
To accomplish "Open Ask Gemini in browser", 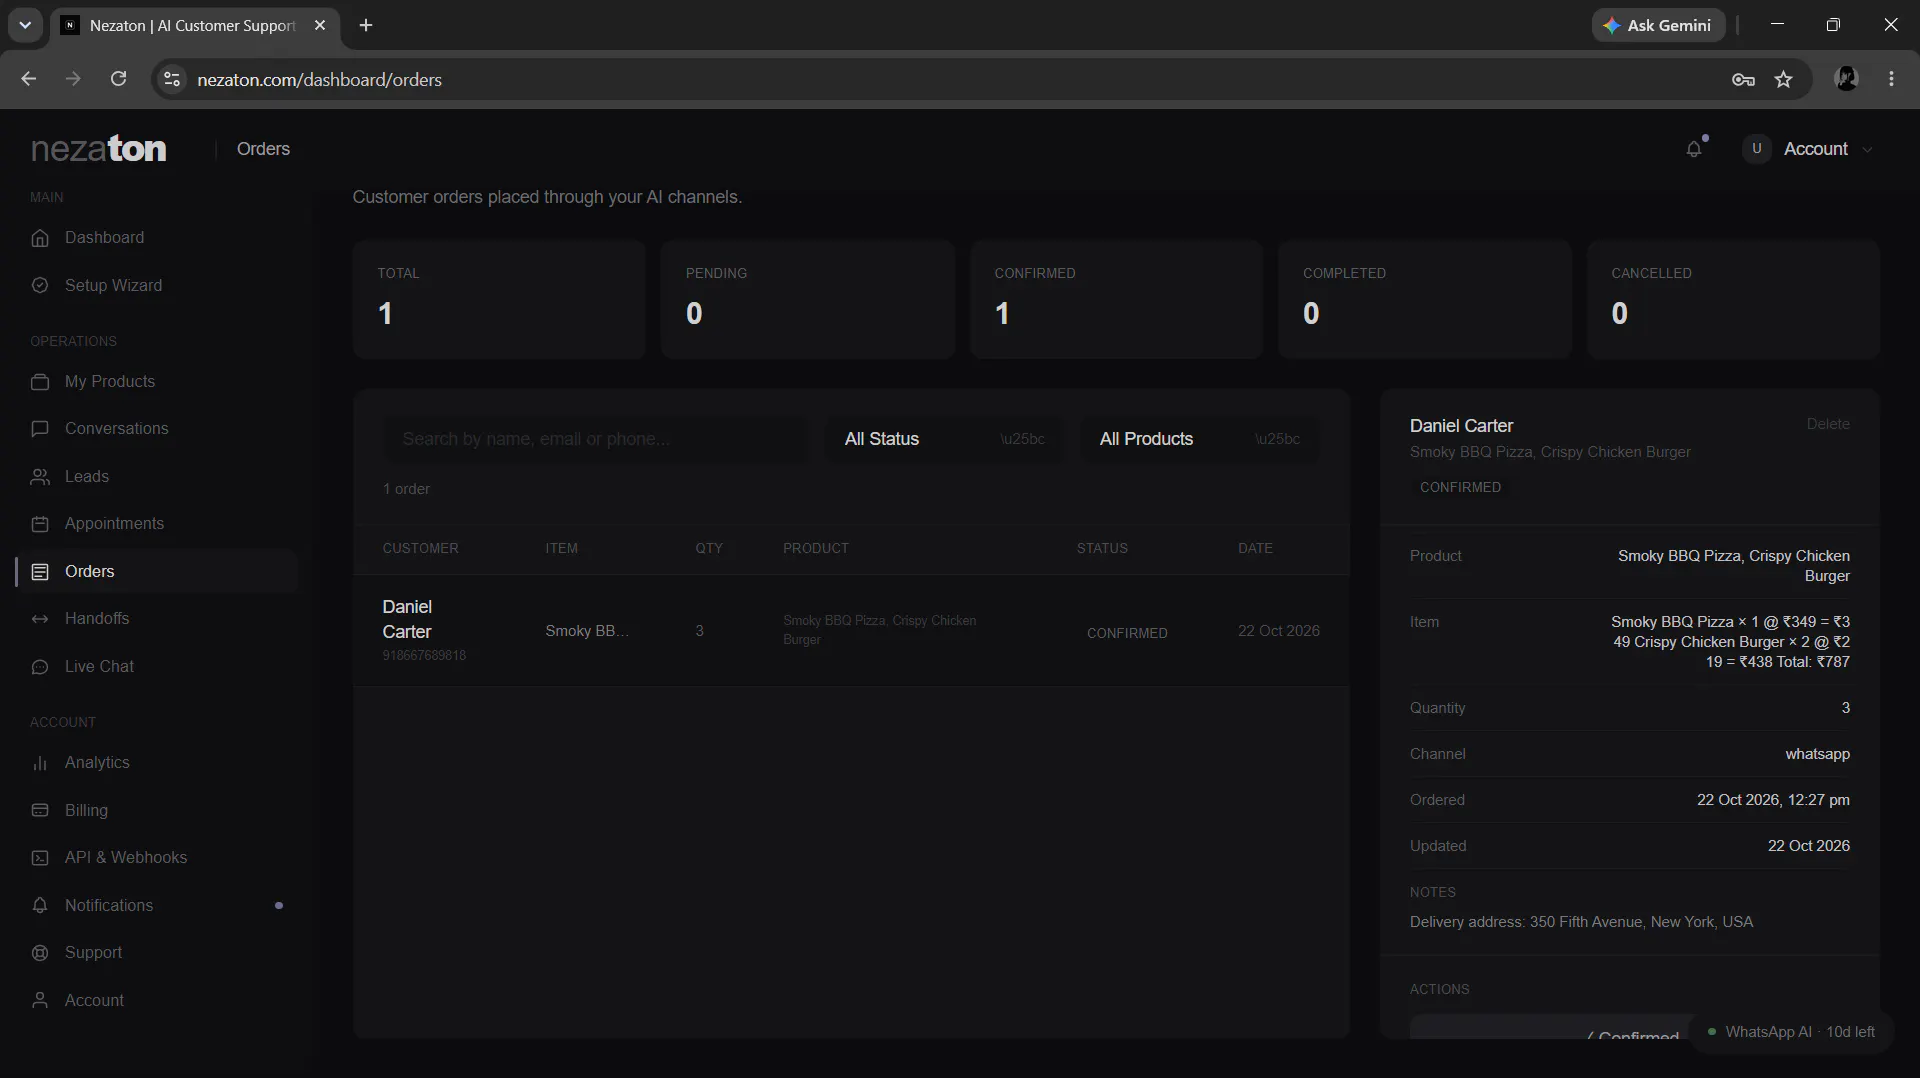I will pyautogui.click(x=1658, y=25).
